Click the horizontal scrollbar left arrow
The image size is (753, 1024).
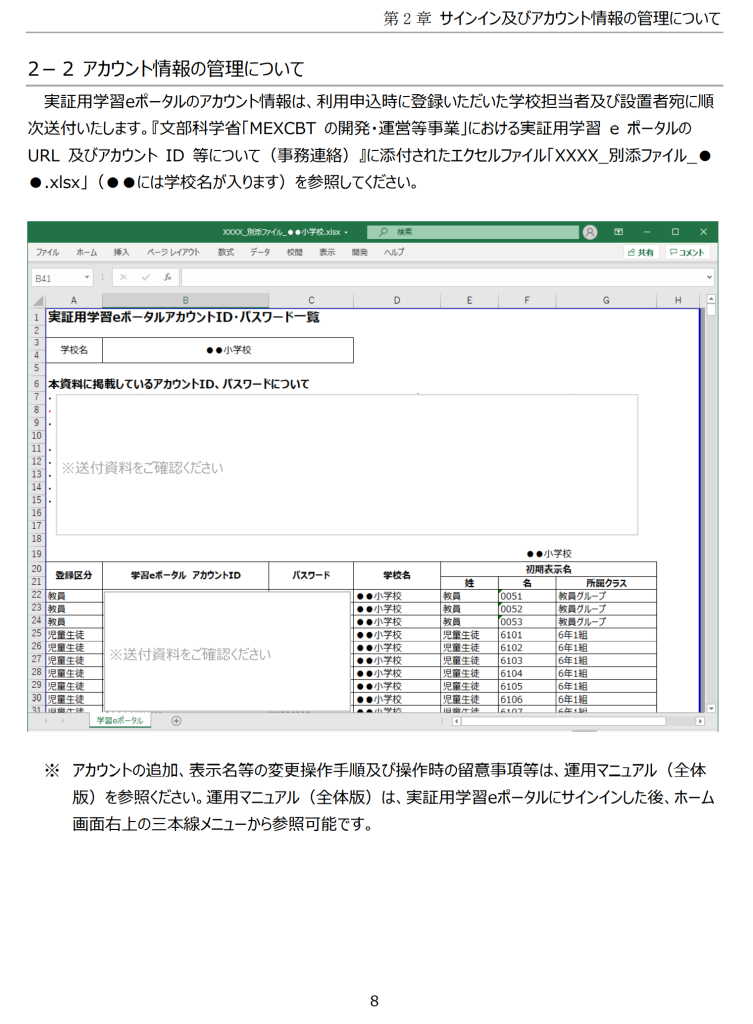(x=457, y=721)
